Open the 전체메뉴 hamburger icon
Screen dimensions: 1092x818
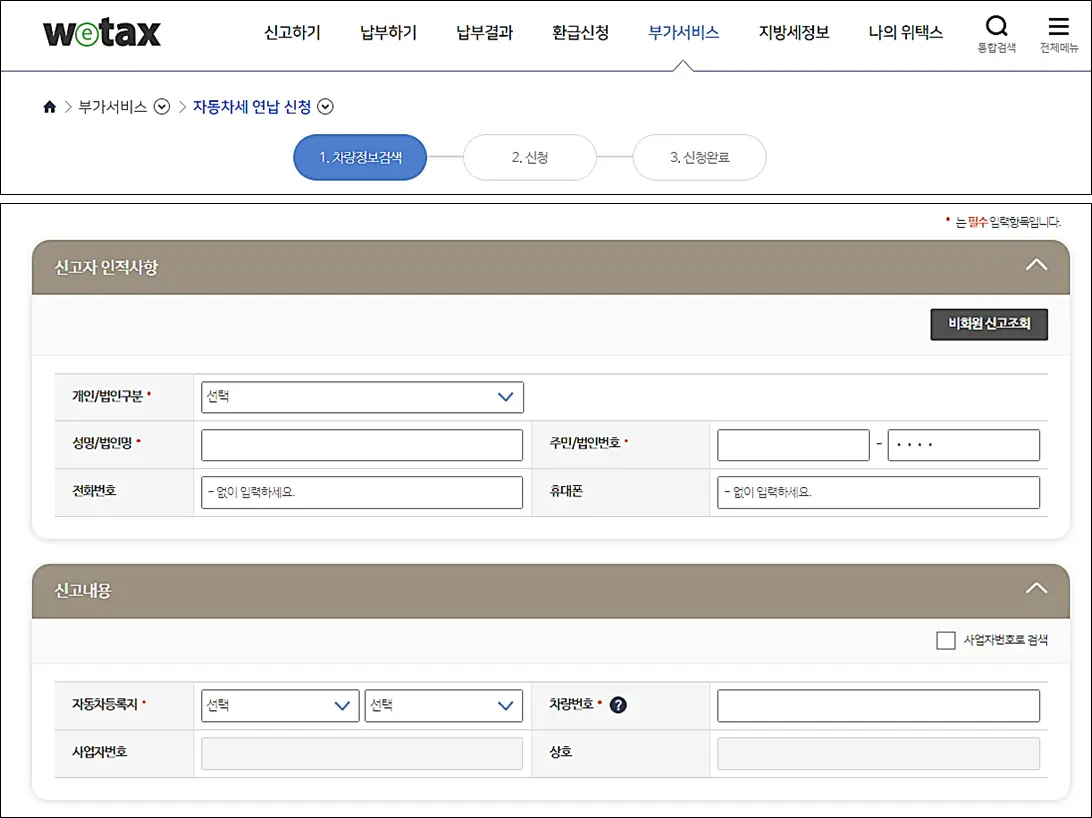tap(1058, 28)
